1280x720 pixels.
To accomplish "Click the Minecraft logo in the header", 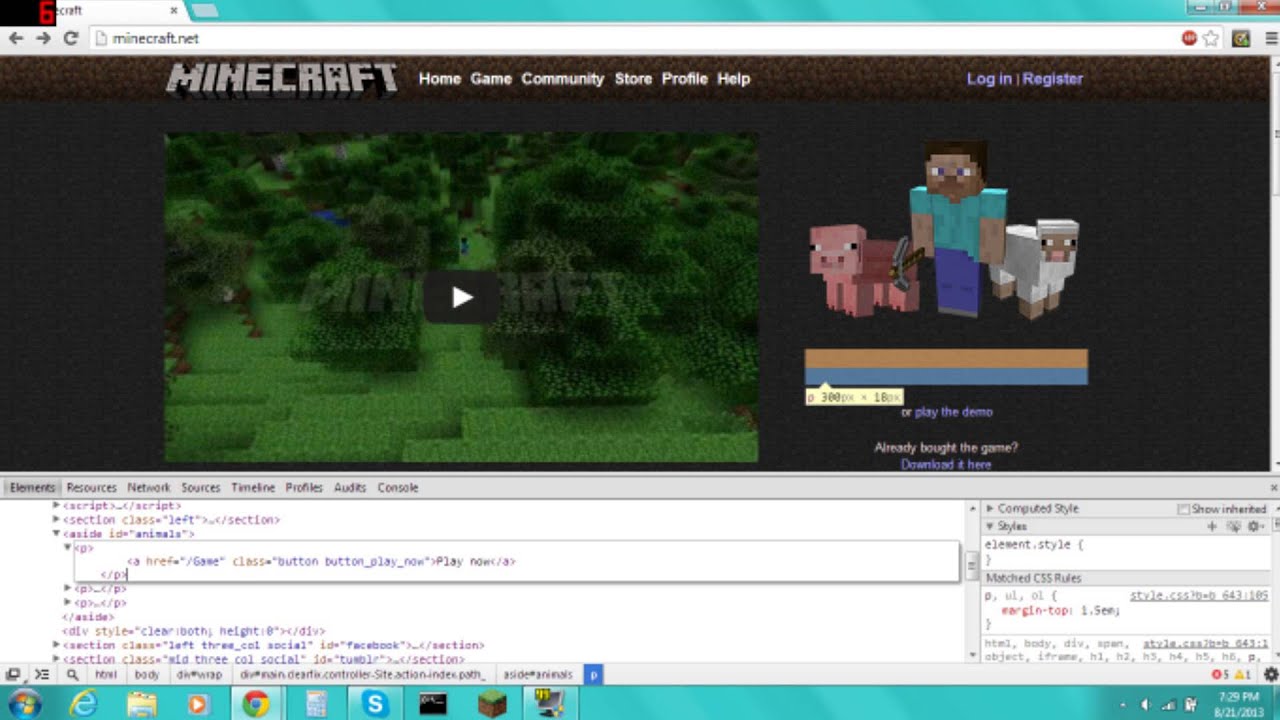I will click(x=281, y=79).
